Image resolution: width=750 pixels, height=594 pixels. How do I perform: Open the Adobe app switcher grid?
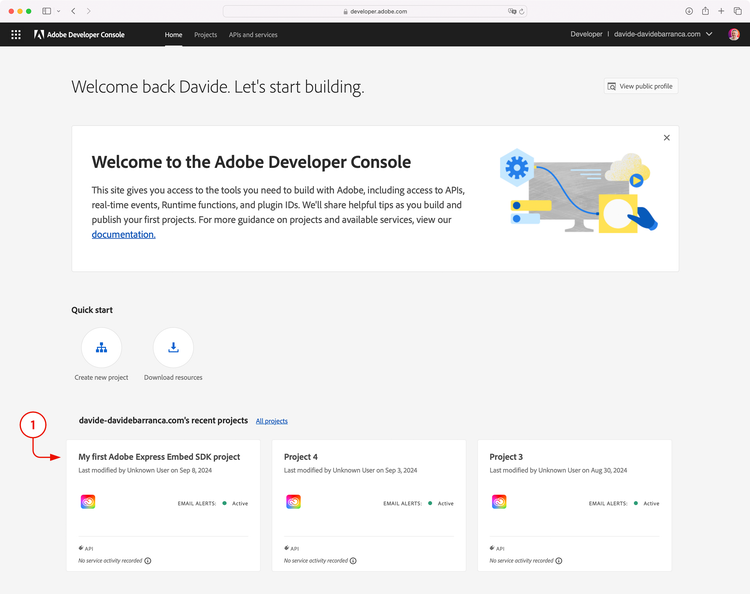(x=16, y=34)
